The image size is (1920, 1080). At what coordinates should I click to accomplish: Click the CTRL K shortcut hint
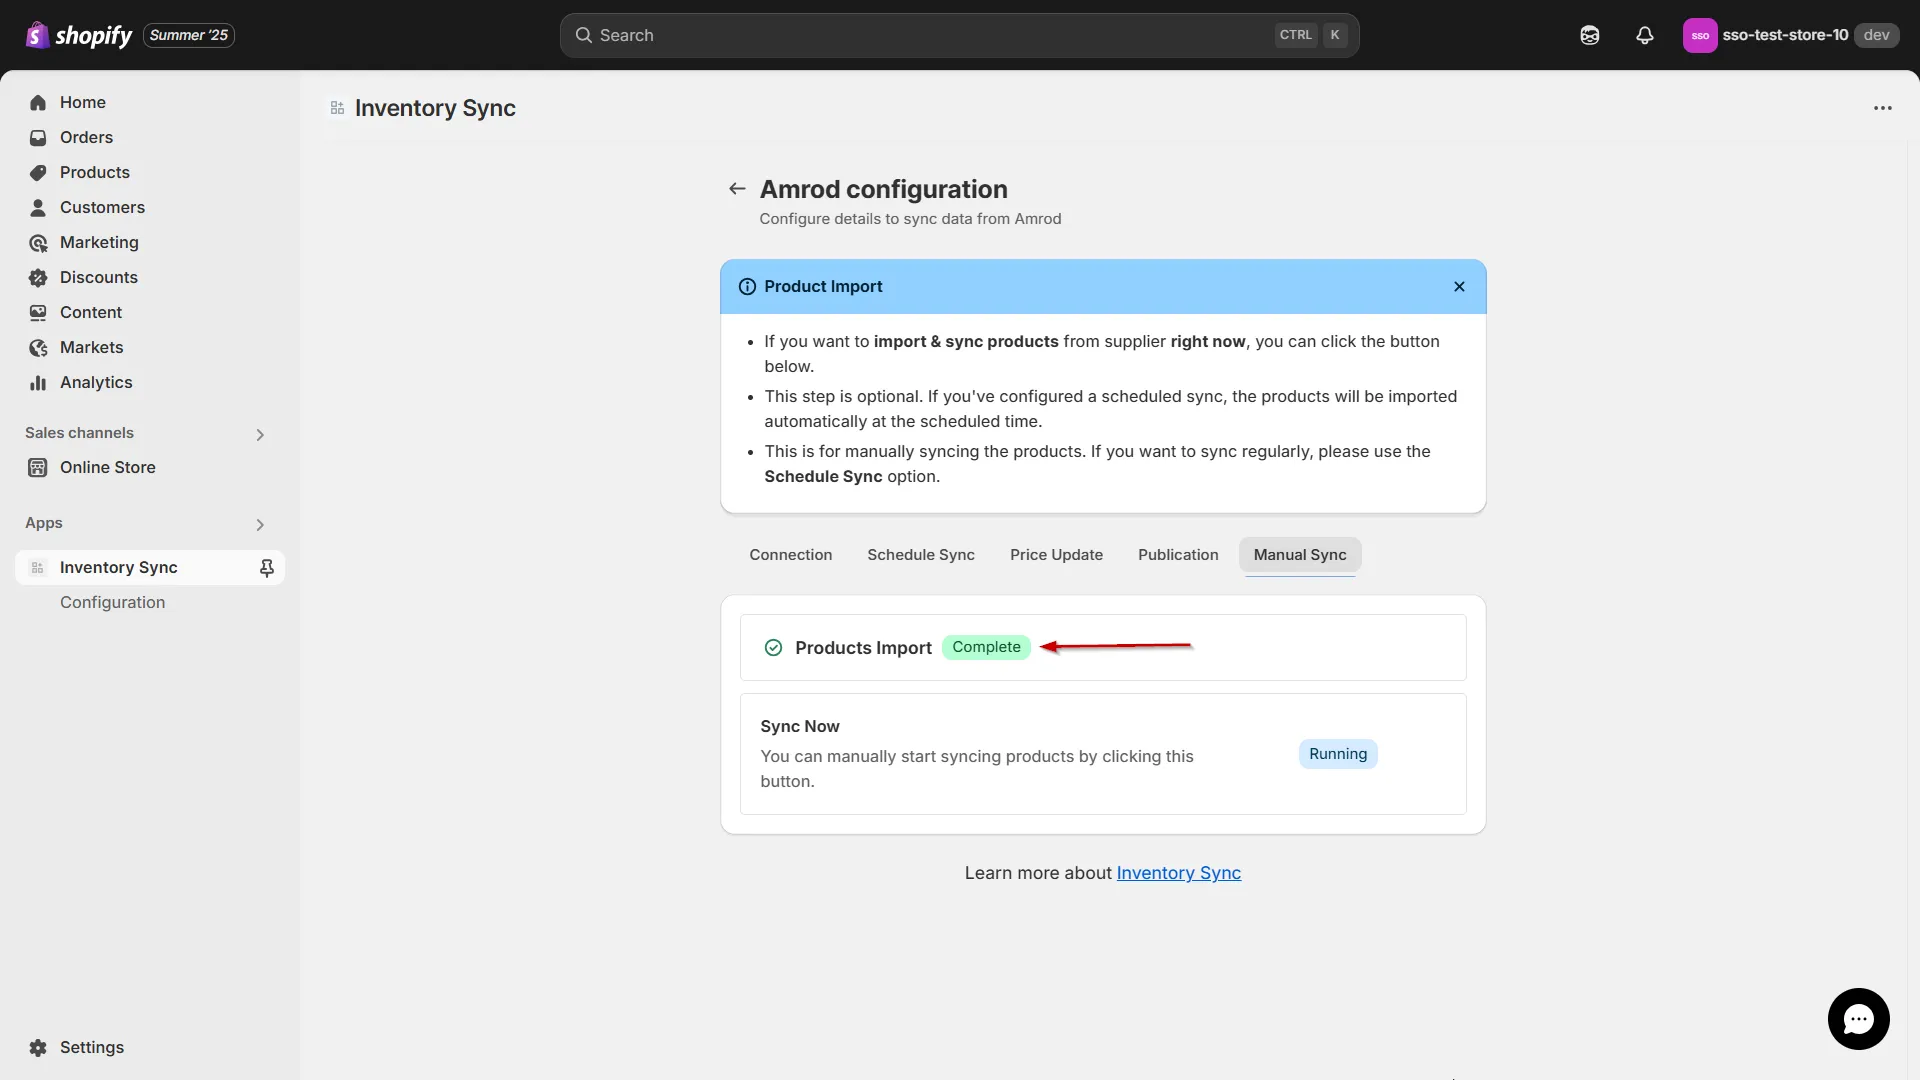pos(1312,35)
